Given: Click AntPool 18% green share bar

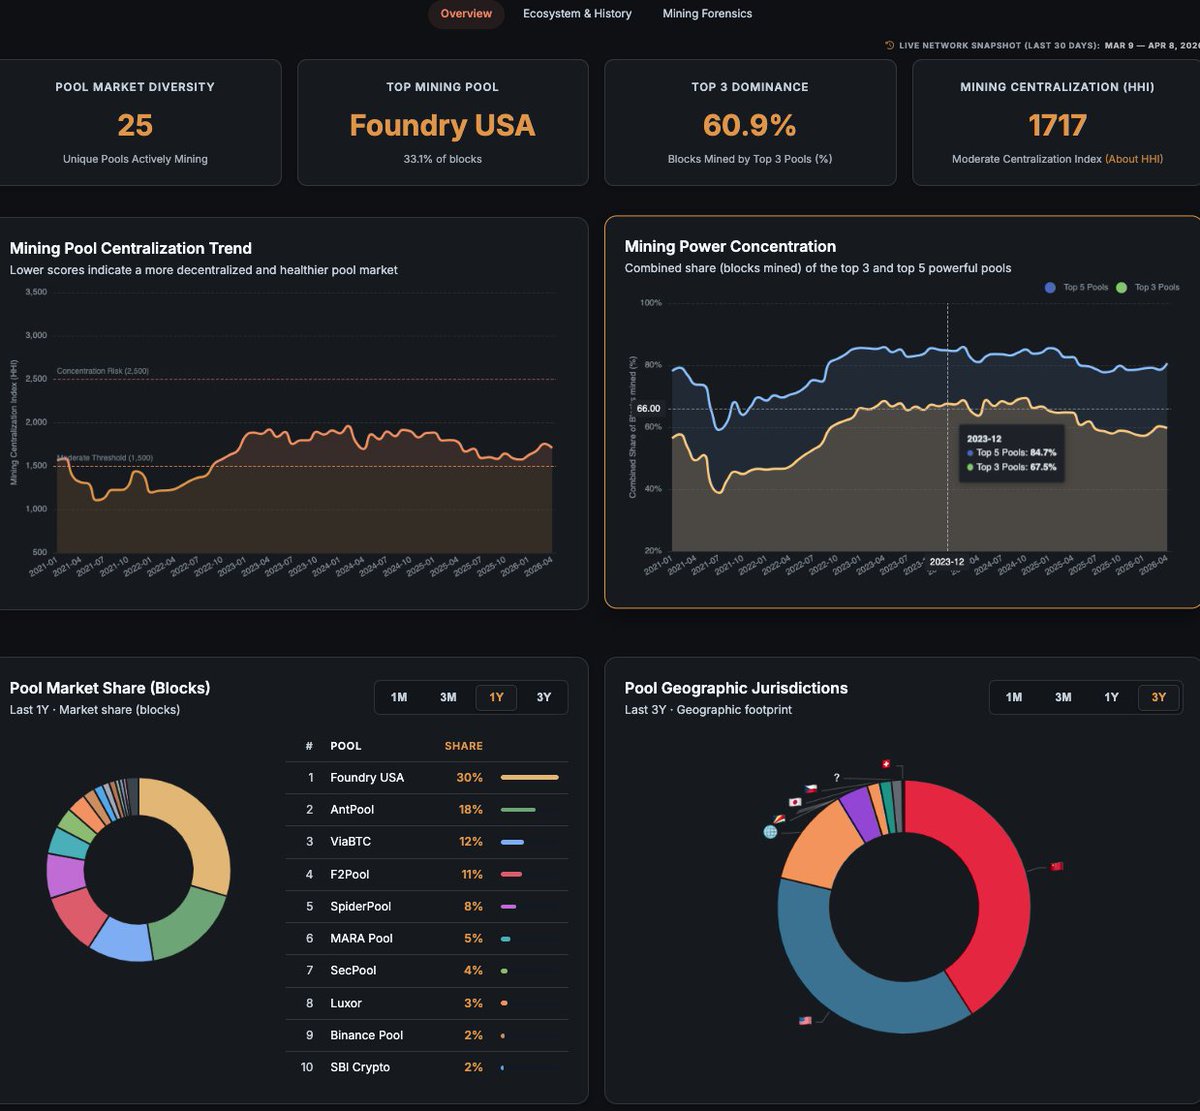Looking at the screenshot, I should point(518,809).
